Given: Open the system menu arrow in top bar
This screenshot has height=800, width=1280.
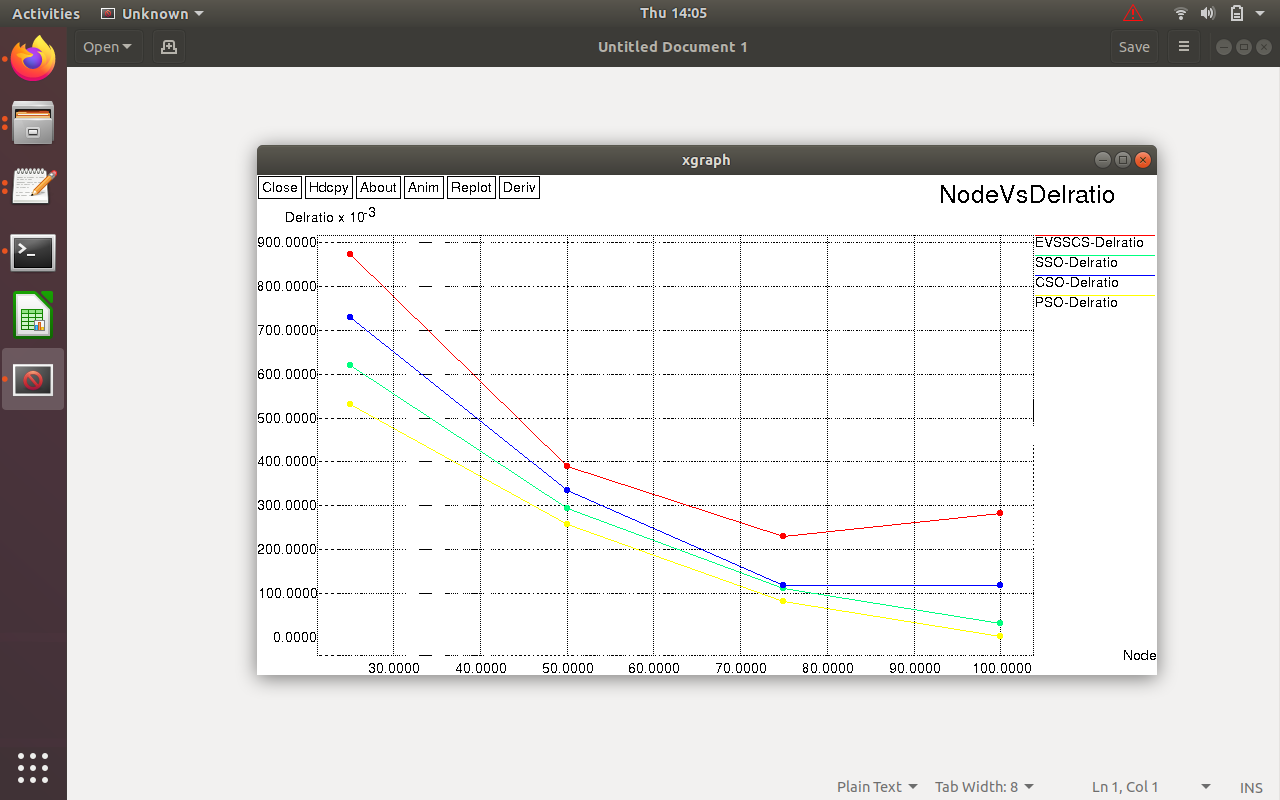Looking at the screenshot, I should point(1262,14).
